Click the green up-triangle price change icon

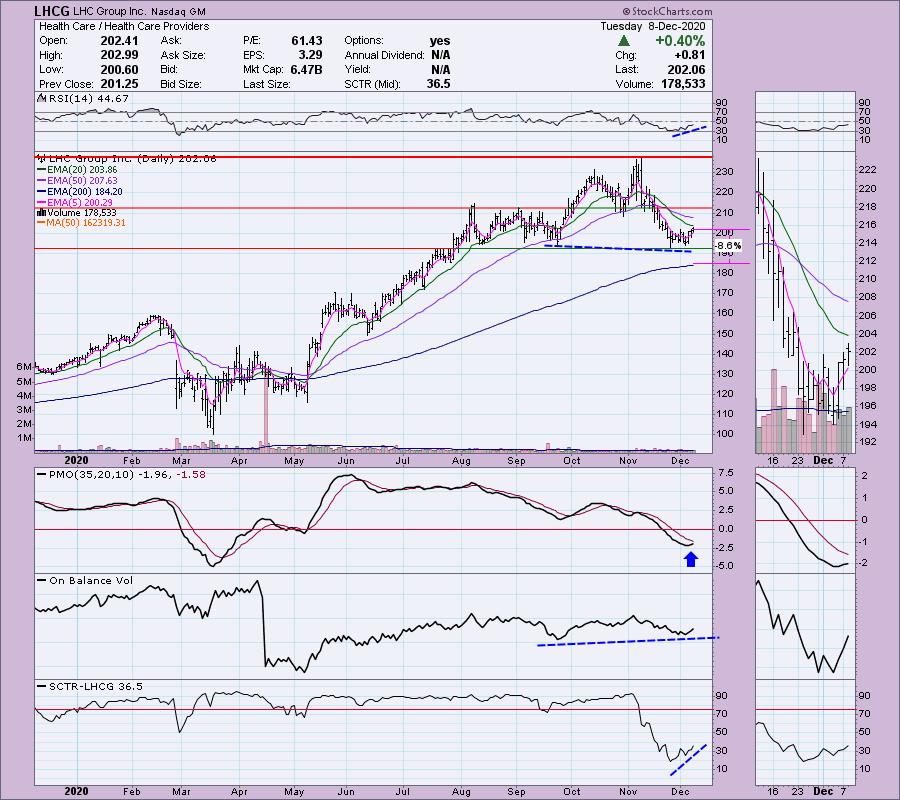tap(624, 41)
